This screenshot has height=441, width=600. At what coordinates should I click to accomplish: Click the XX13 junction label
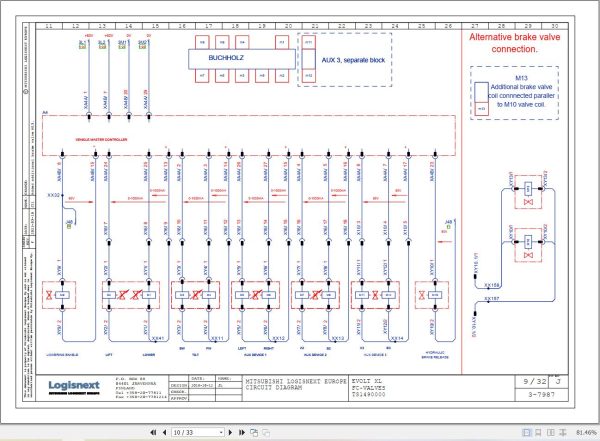[x=338, y=338]
